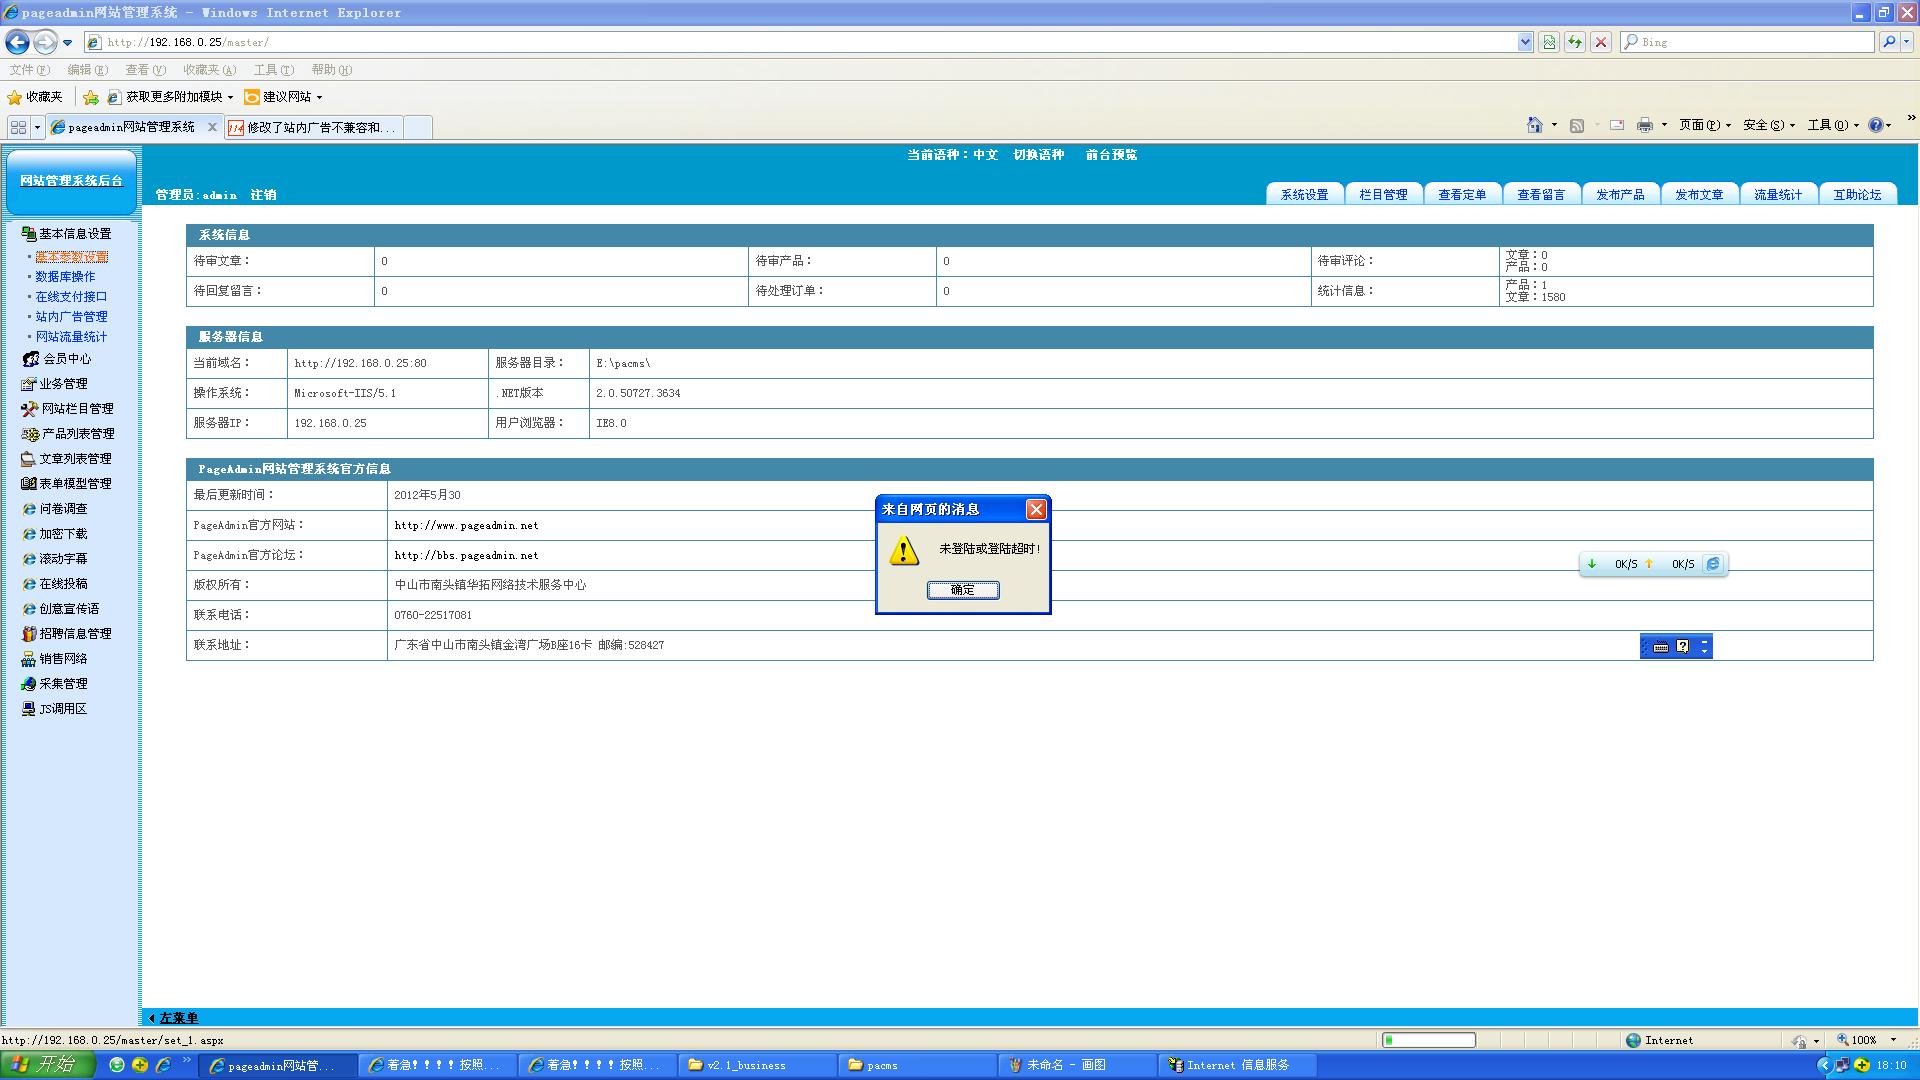Click Add to Favorites Bar star icon
This screenshot has width=1920, height=1080.
91,97
